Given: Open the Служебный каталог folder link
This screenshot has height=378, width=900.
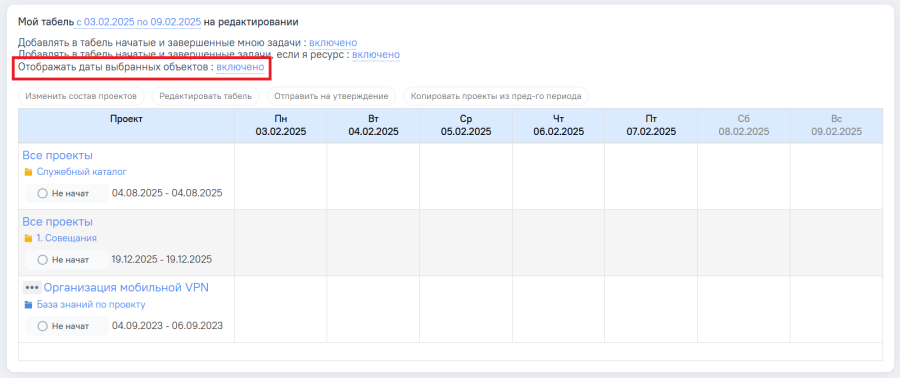Looking at the screenshot, I should [x=82, y=172].
